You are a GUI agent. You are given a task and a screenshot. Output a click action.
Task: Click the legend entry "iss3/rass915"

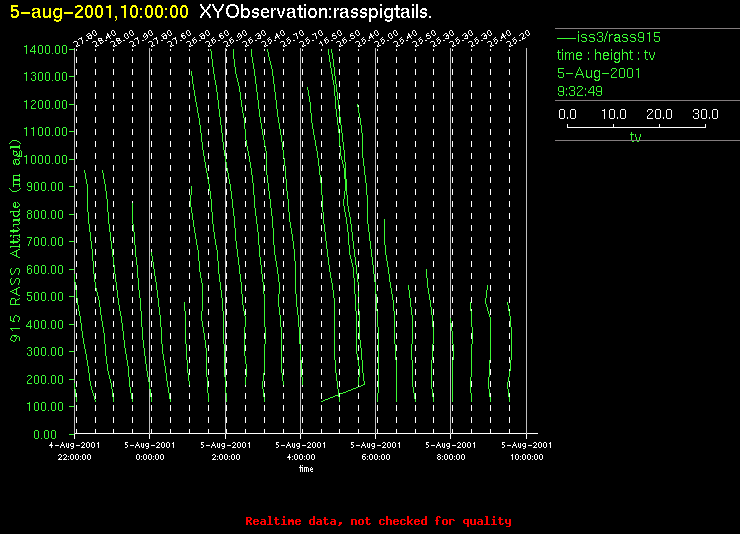(x=619, y=37)
